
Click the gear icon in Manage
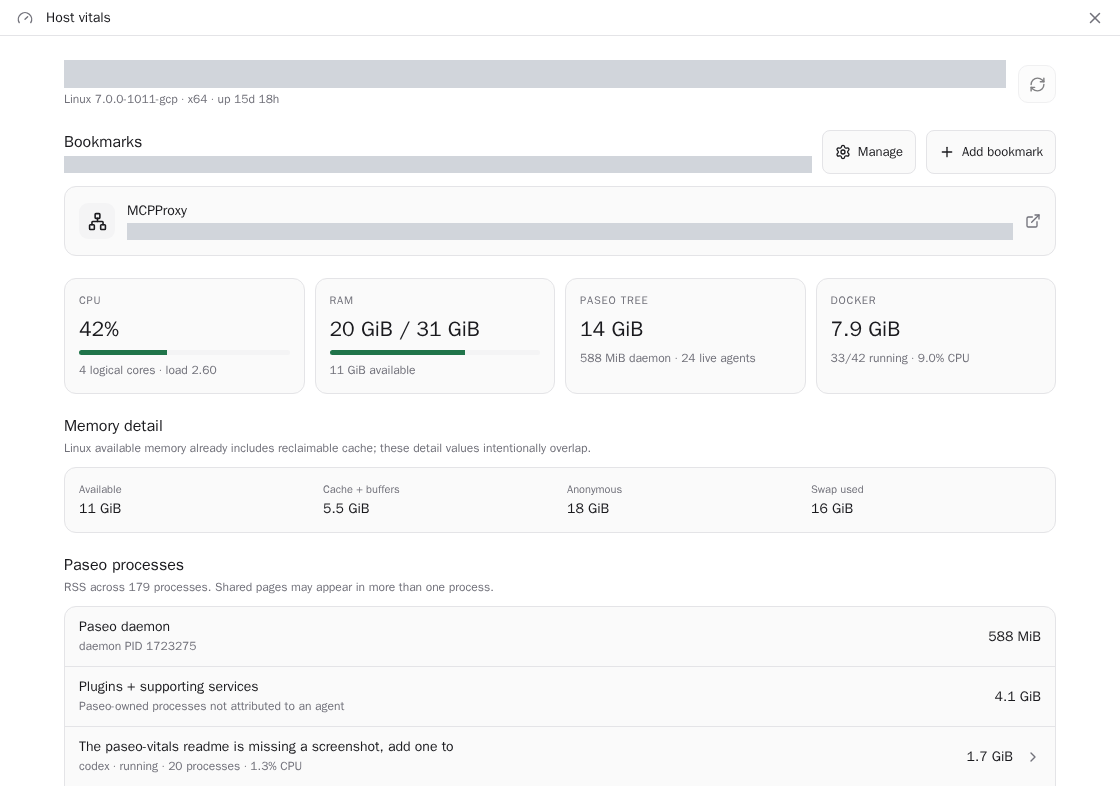point(843,152)
